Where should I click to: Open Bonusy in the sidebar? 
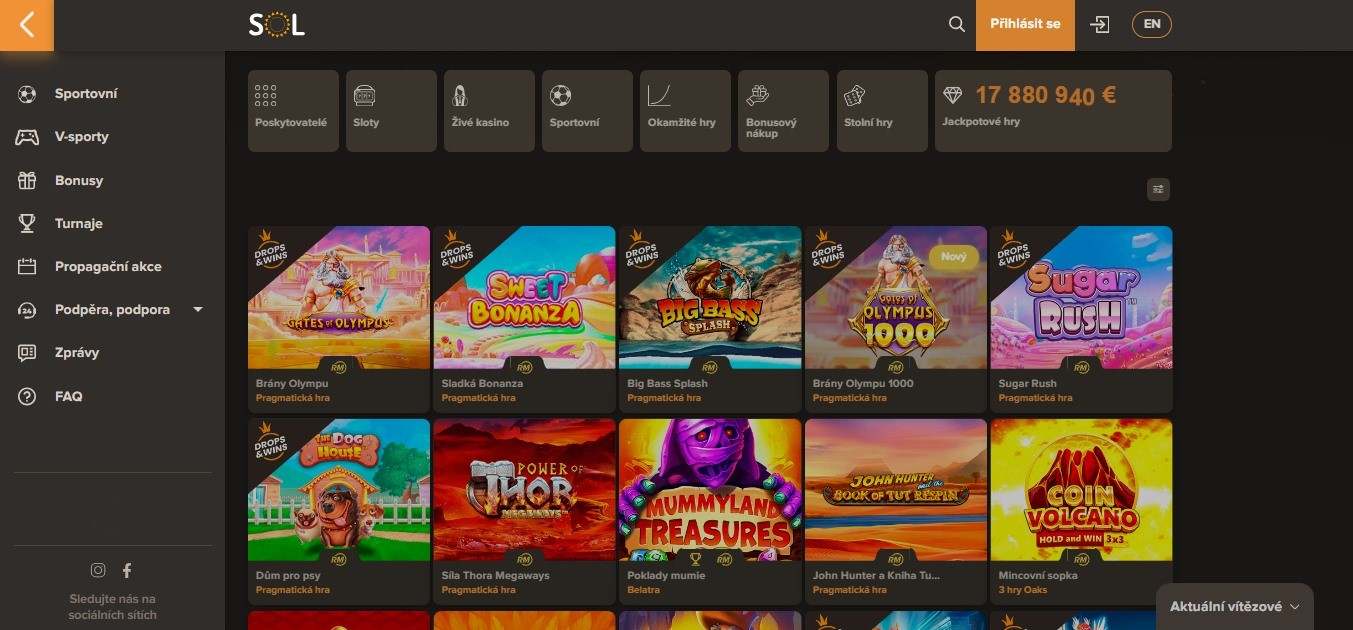79,181
